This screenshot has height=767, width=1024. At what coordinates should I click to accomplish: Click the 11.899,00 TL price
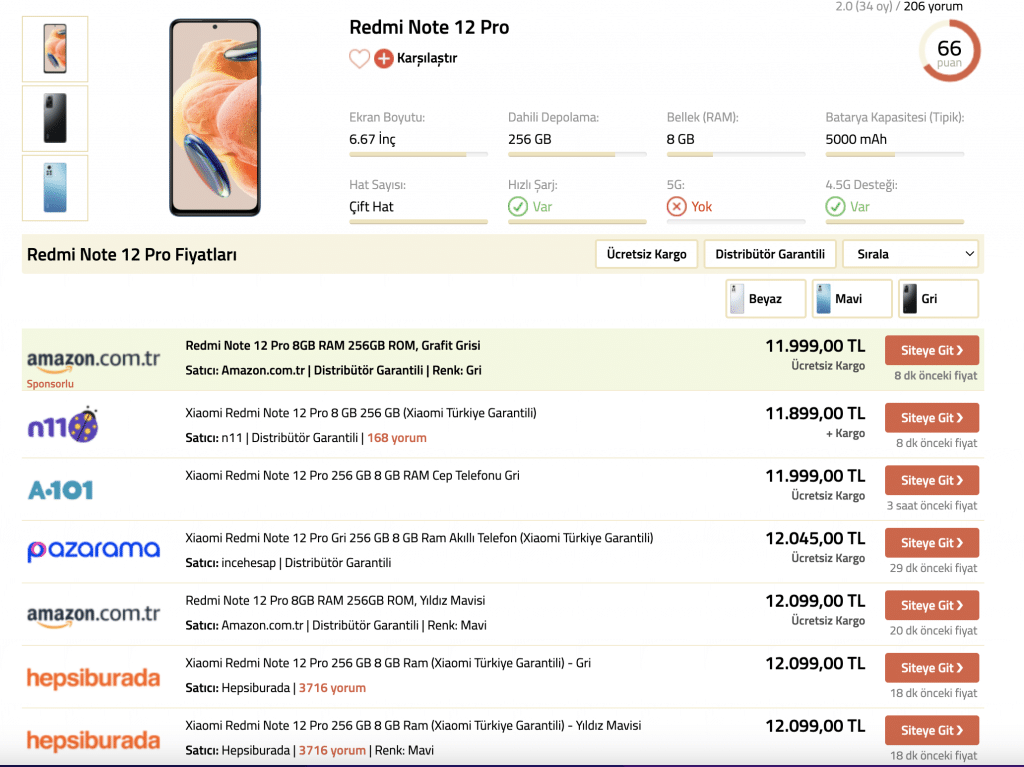(815, 414)
